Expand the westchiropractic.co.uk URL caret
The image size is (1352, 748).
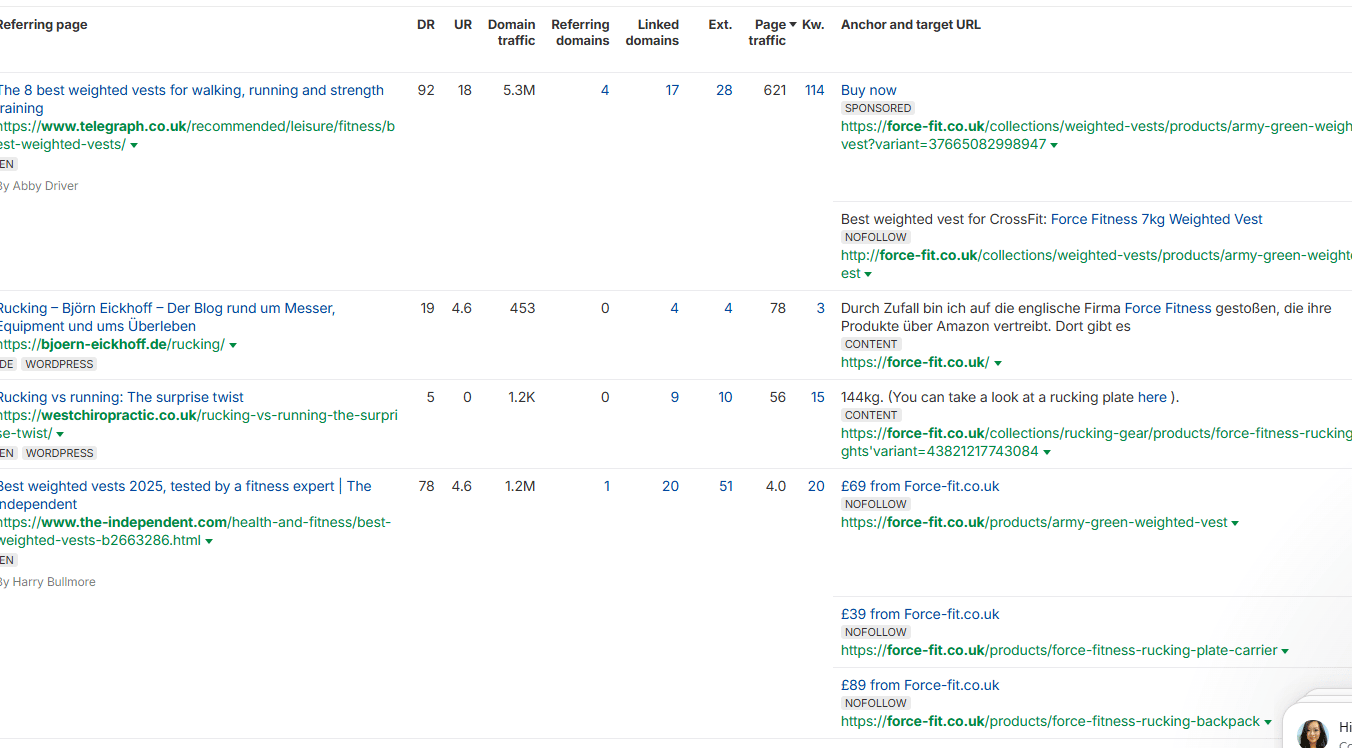[x=60, y=434]
